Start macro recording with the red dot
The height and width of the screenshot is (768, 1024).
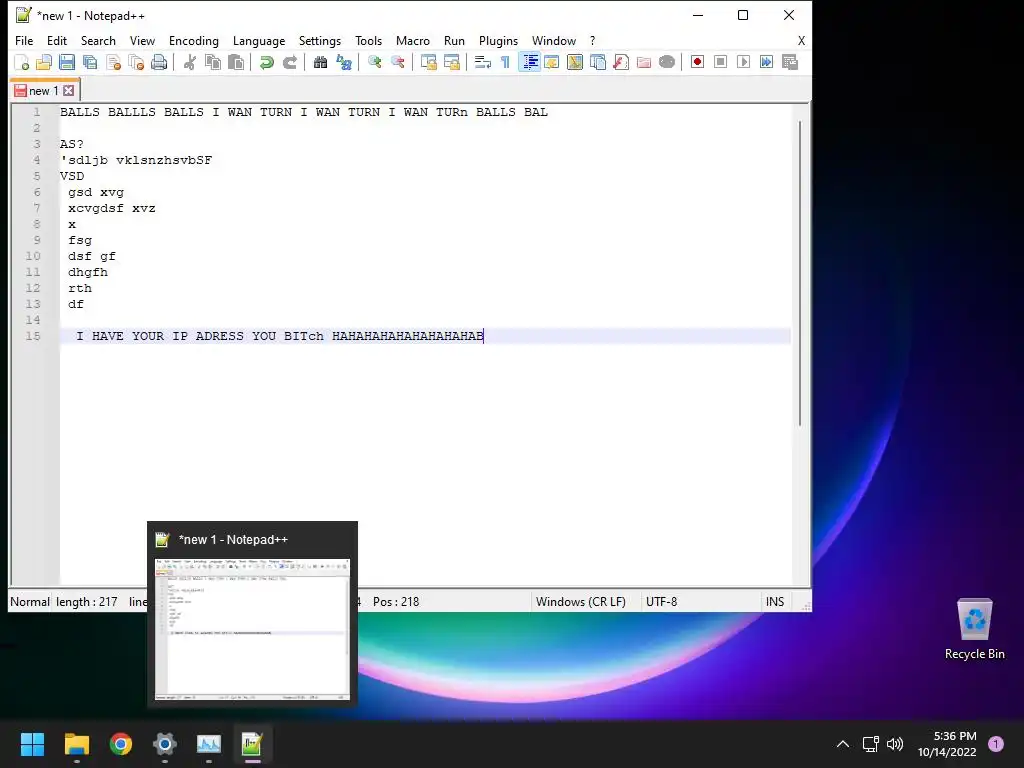697,62
